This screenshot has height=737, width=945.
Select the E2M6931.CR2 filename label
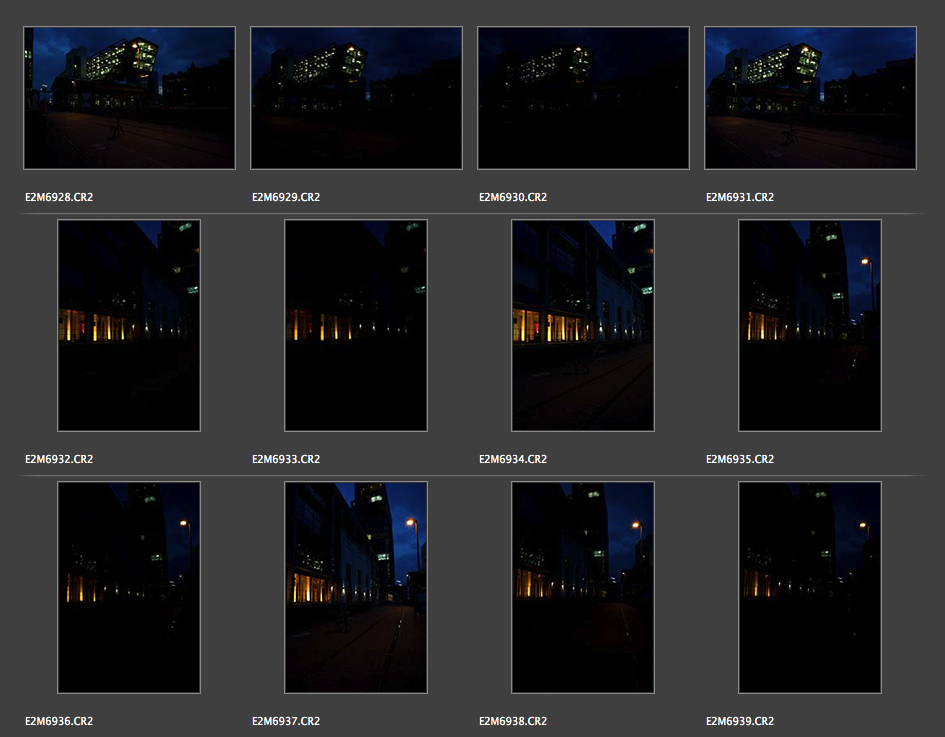(740, 198)
